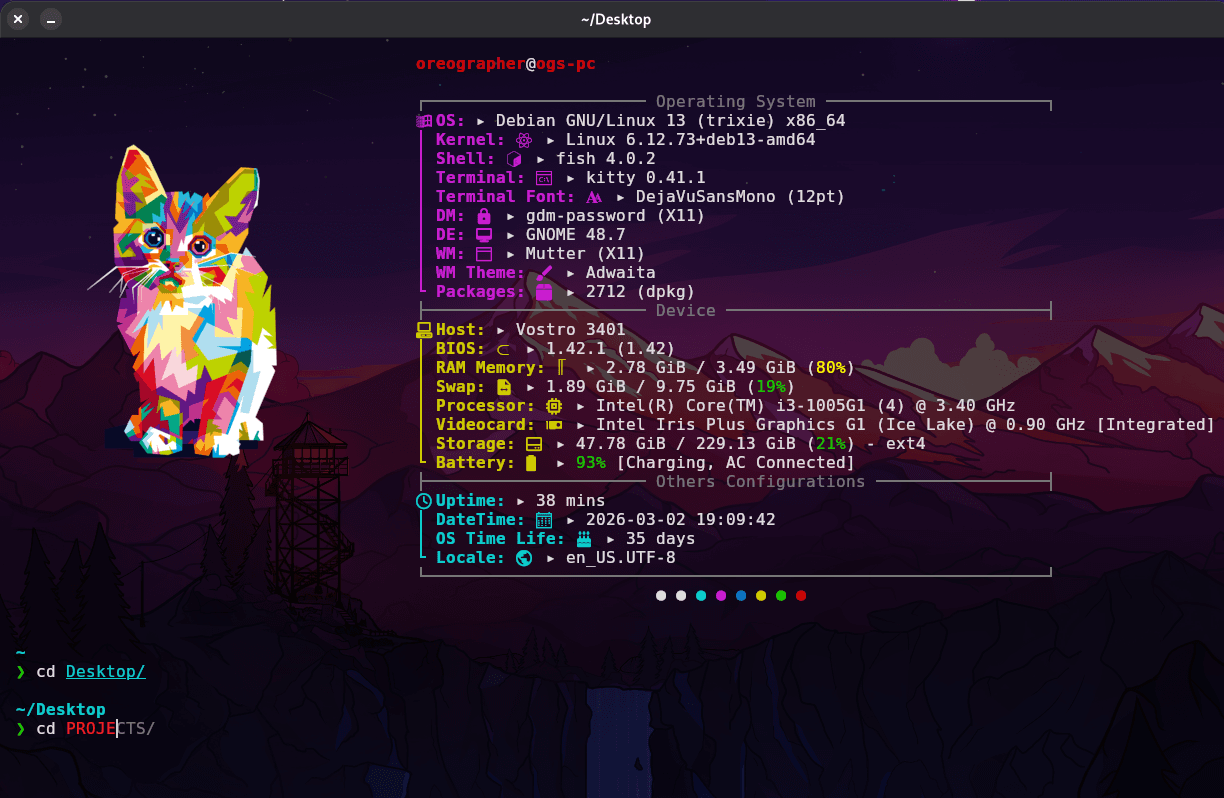Select the red color dot
This screenshot has width=1224, height=798.
[x=801, y=596]
